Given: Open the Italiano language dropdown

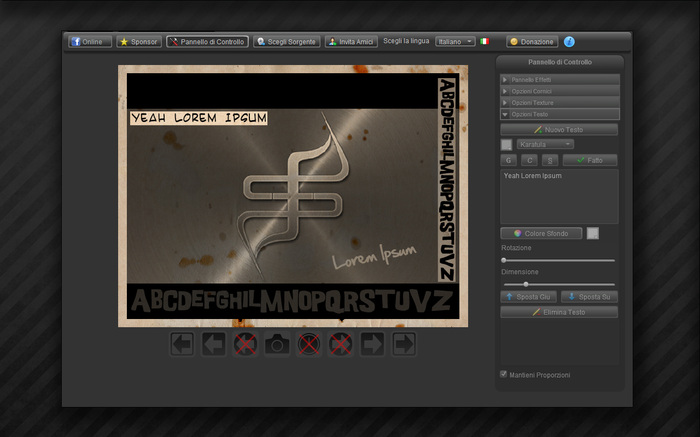Looking at the screenshot, I should coord(455,42).
